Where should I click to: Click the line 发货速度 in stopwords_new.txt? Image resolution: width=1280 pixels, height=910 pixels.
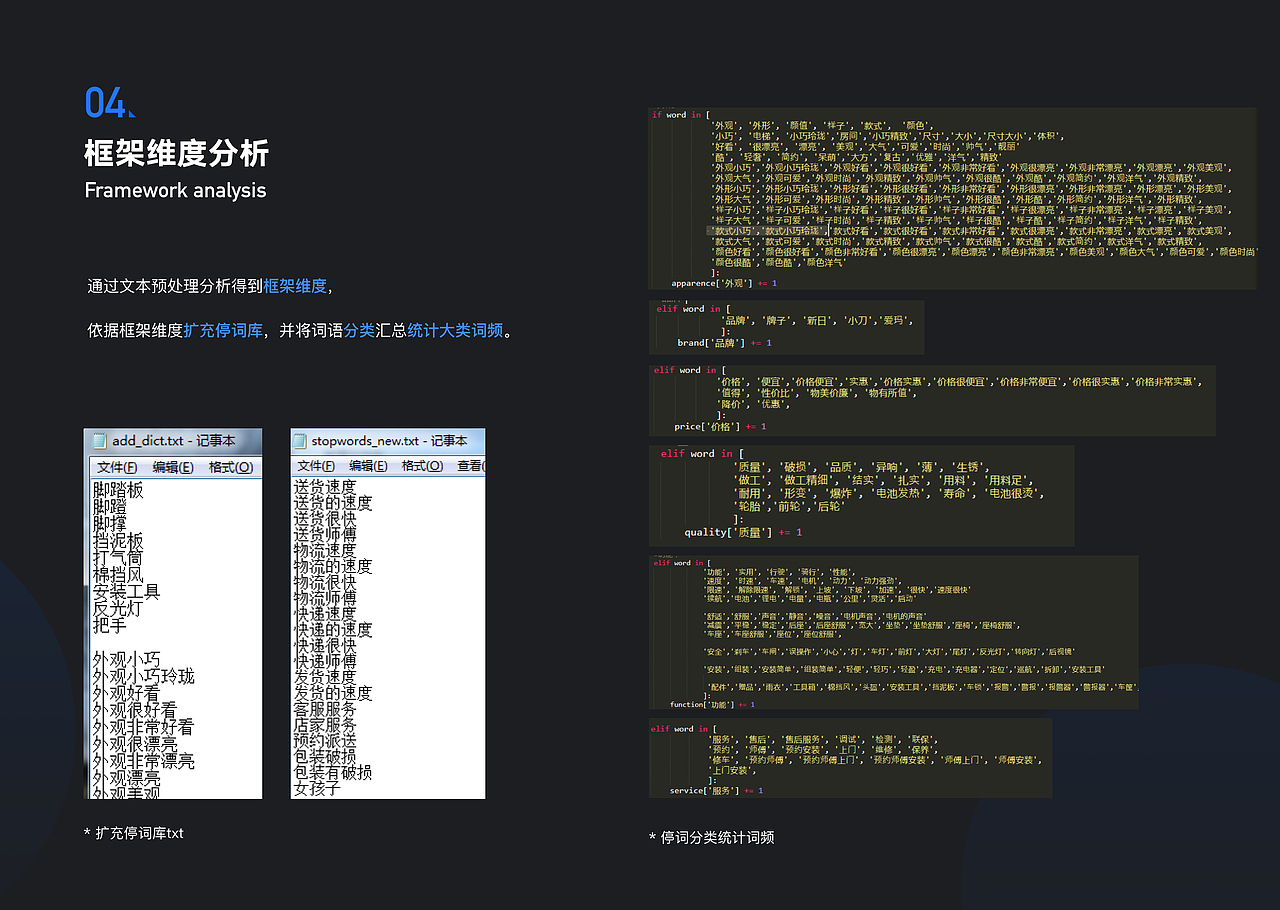(324, 677)
